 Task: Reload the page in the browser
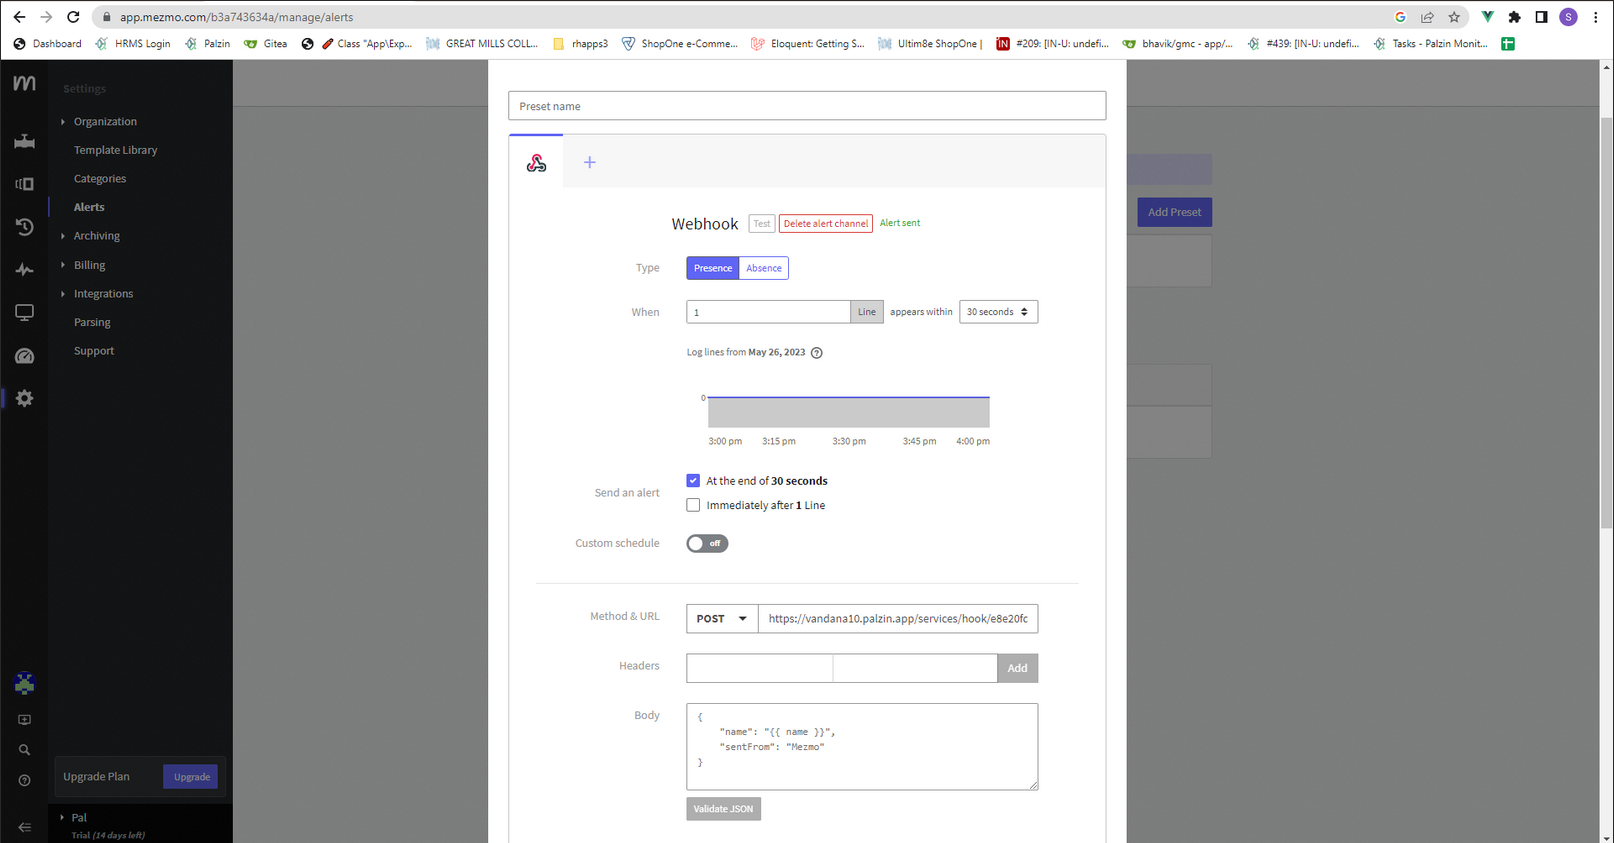coord(73,17)
